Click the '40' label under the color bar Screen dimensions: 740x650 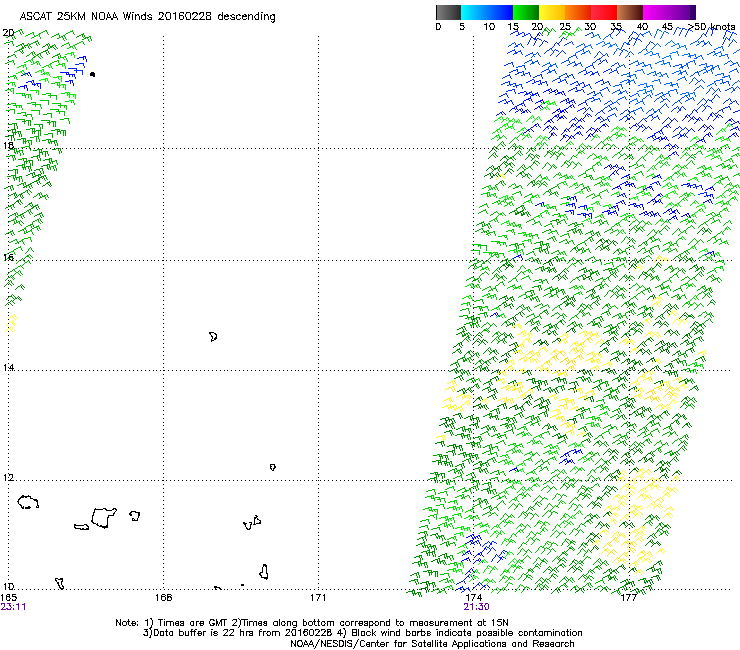pos(642,27)
